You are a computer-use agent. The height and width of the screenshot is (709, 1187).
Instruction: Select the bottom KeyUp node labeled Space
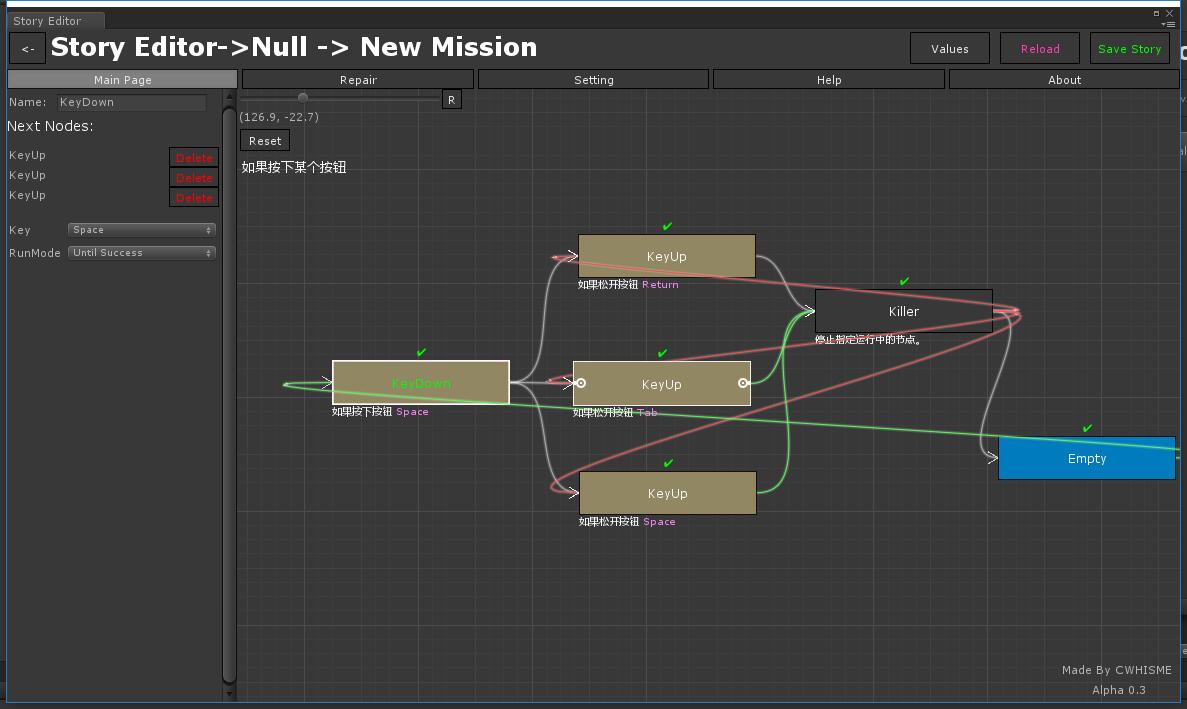pos(667,494)
